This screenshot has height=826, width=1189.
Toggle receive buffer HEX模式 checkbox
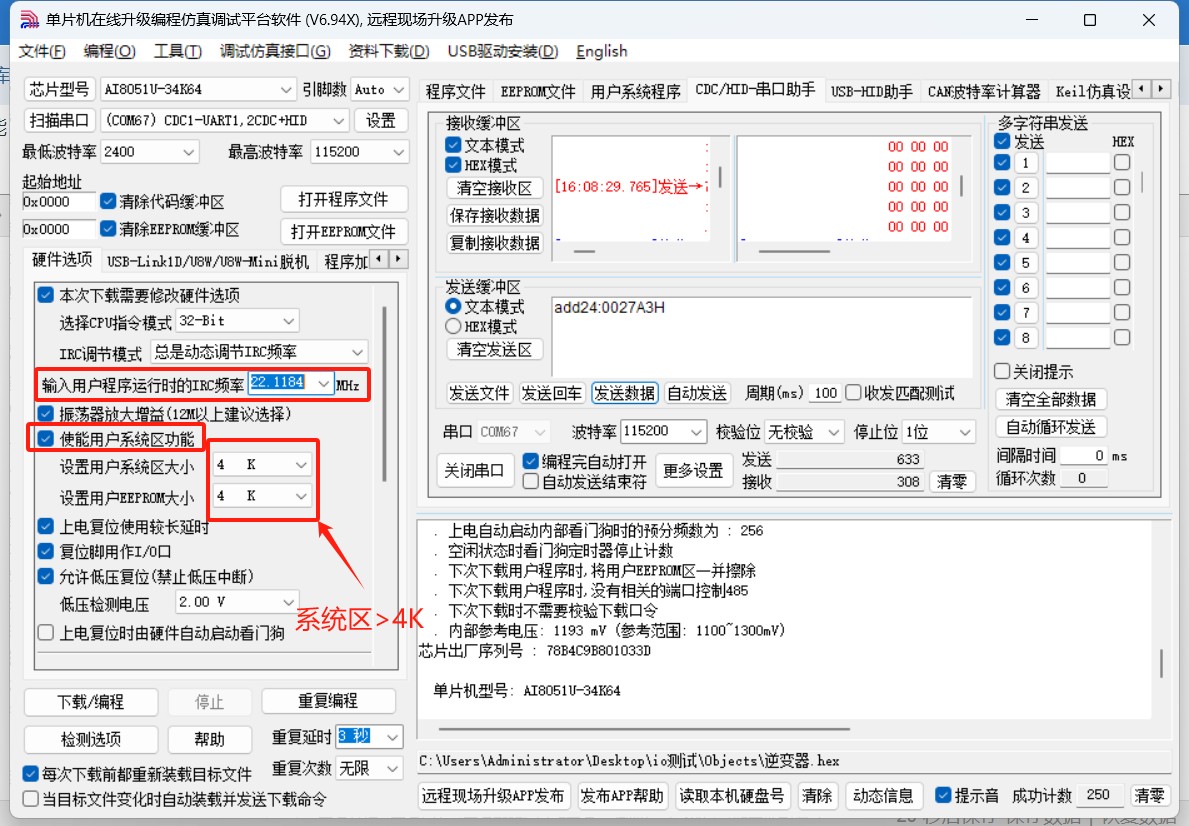453,165
